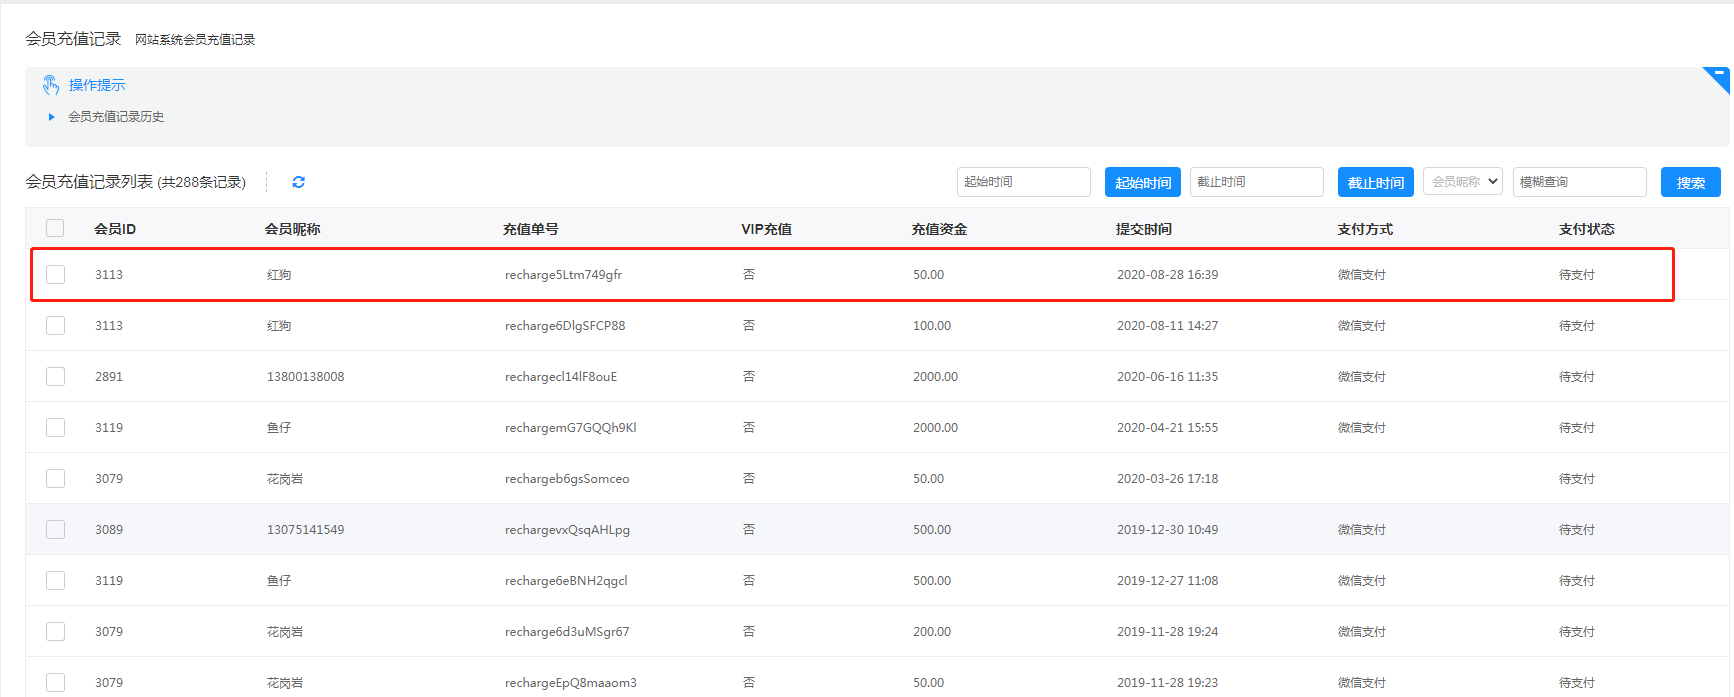Click the refresh icon beside record count
This screenshot has height=697, width=1734.
(x=298, y=182)
